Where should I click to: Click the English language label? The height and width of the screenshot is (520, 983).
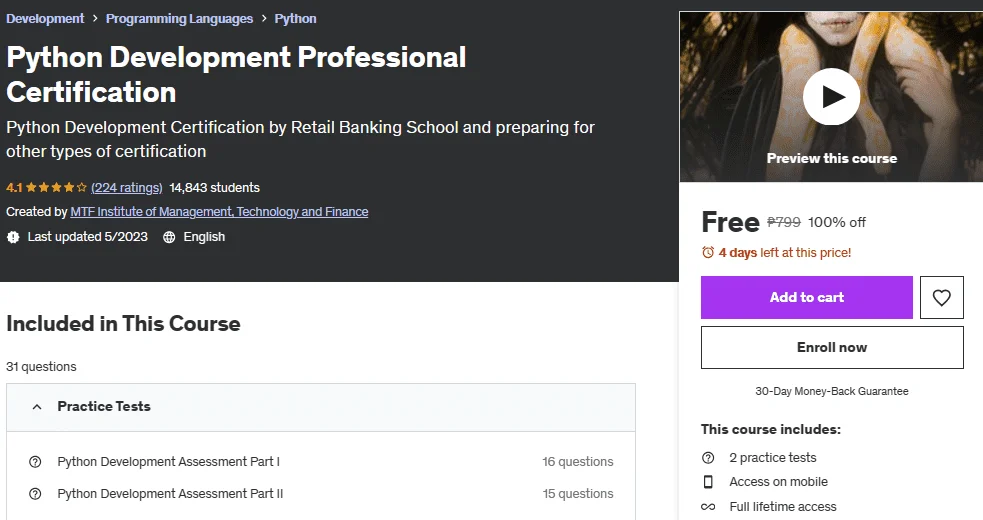click(x=204, y=237)
